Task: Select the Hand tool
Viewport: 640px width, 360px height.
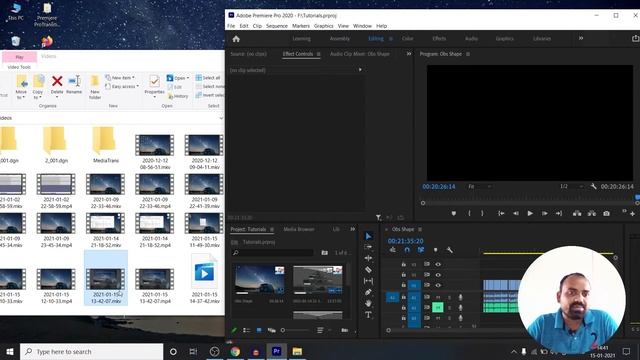Action: click(368, 303)
